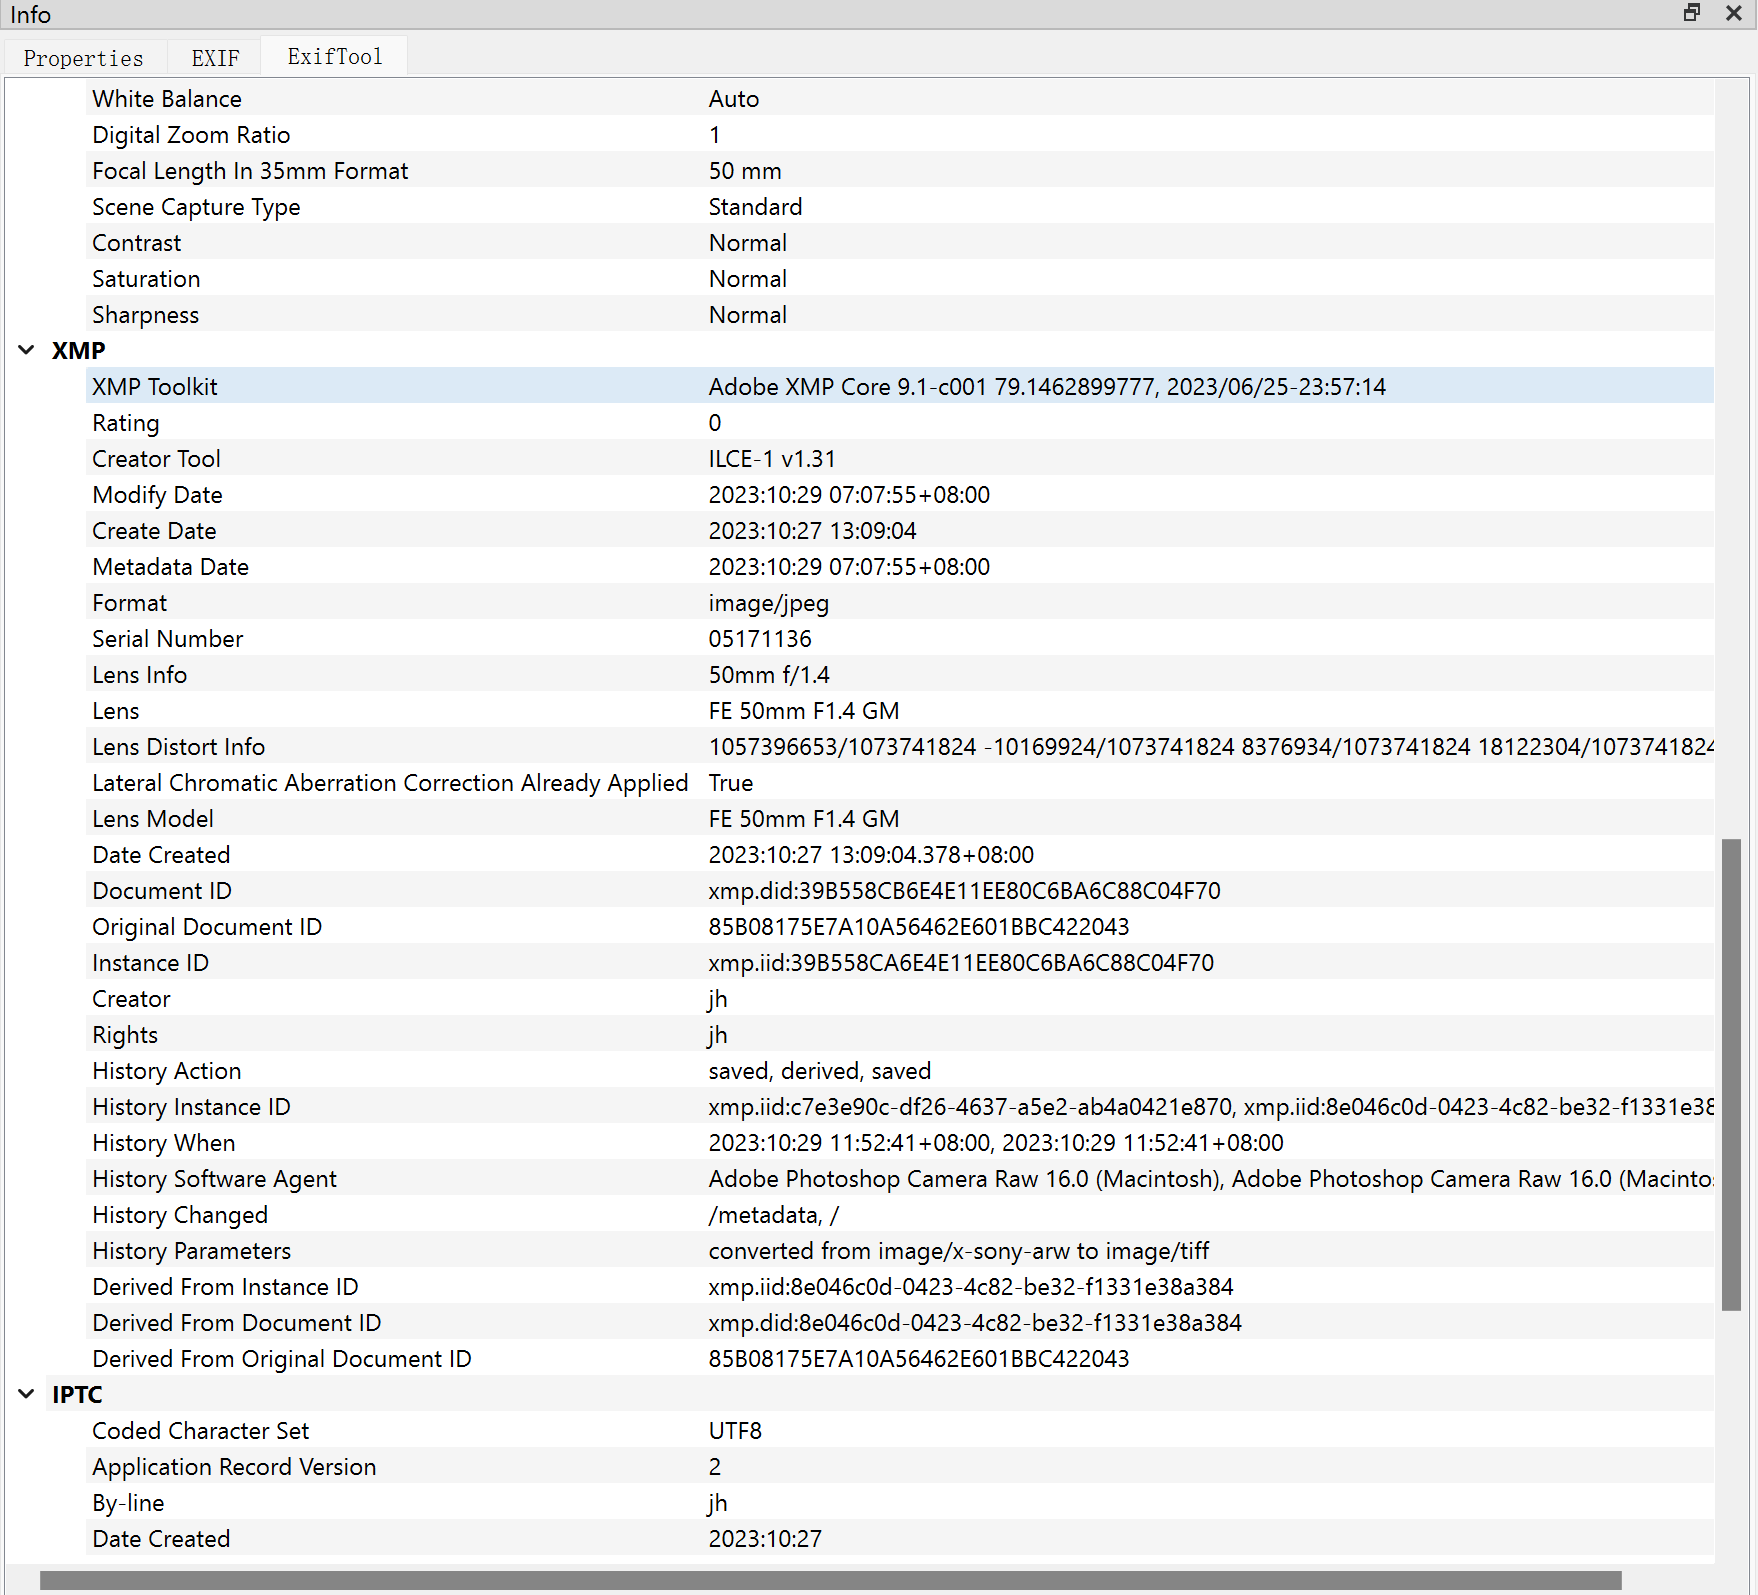Screen dimensions: 1758x1595
Task: Click the History Parameters row
Action: click(x=192, y=1251)
